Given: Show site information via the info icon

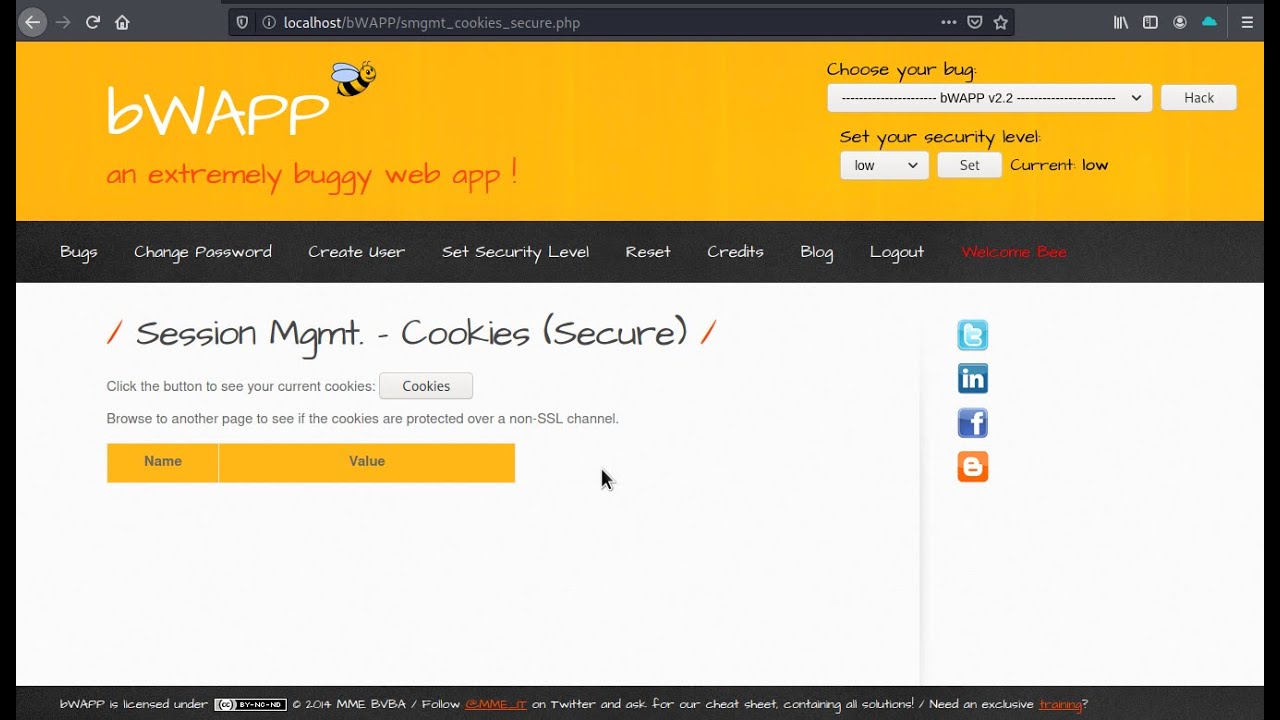Looking at the screenshot, I should (268, 22).
